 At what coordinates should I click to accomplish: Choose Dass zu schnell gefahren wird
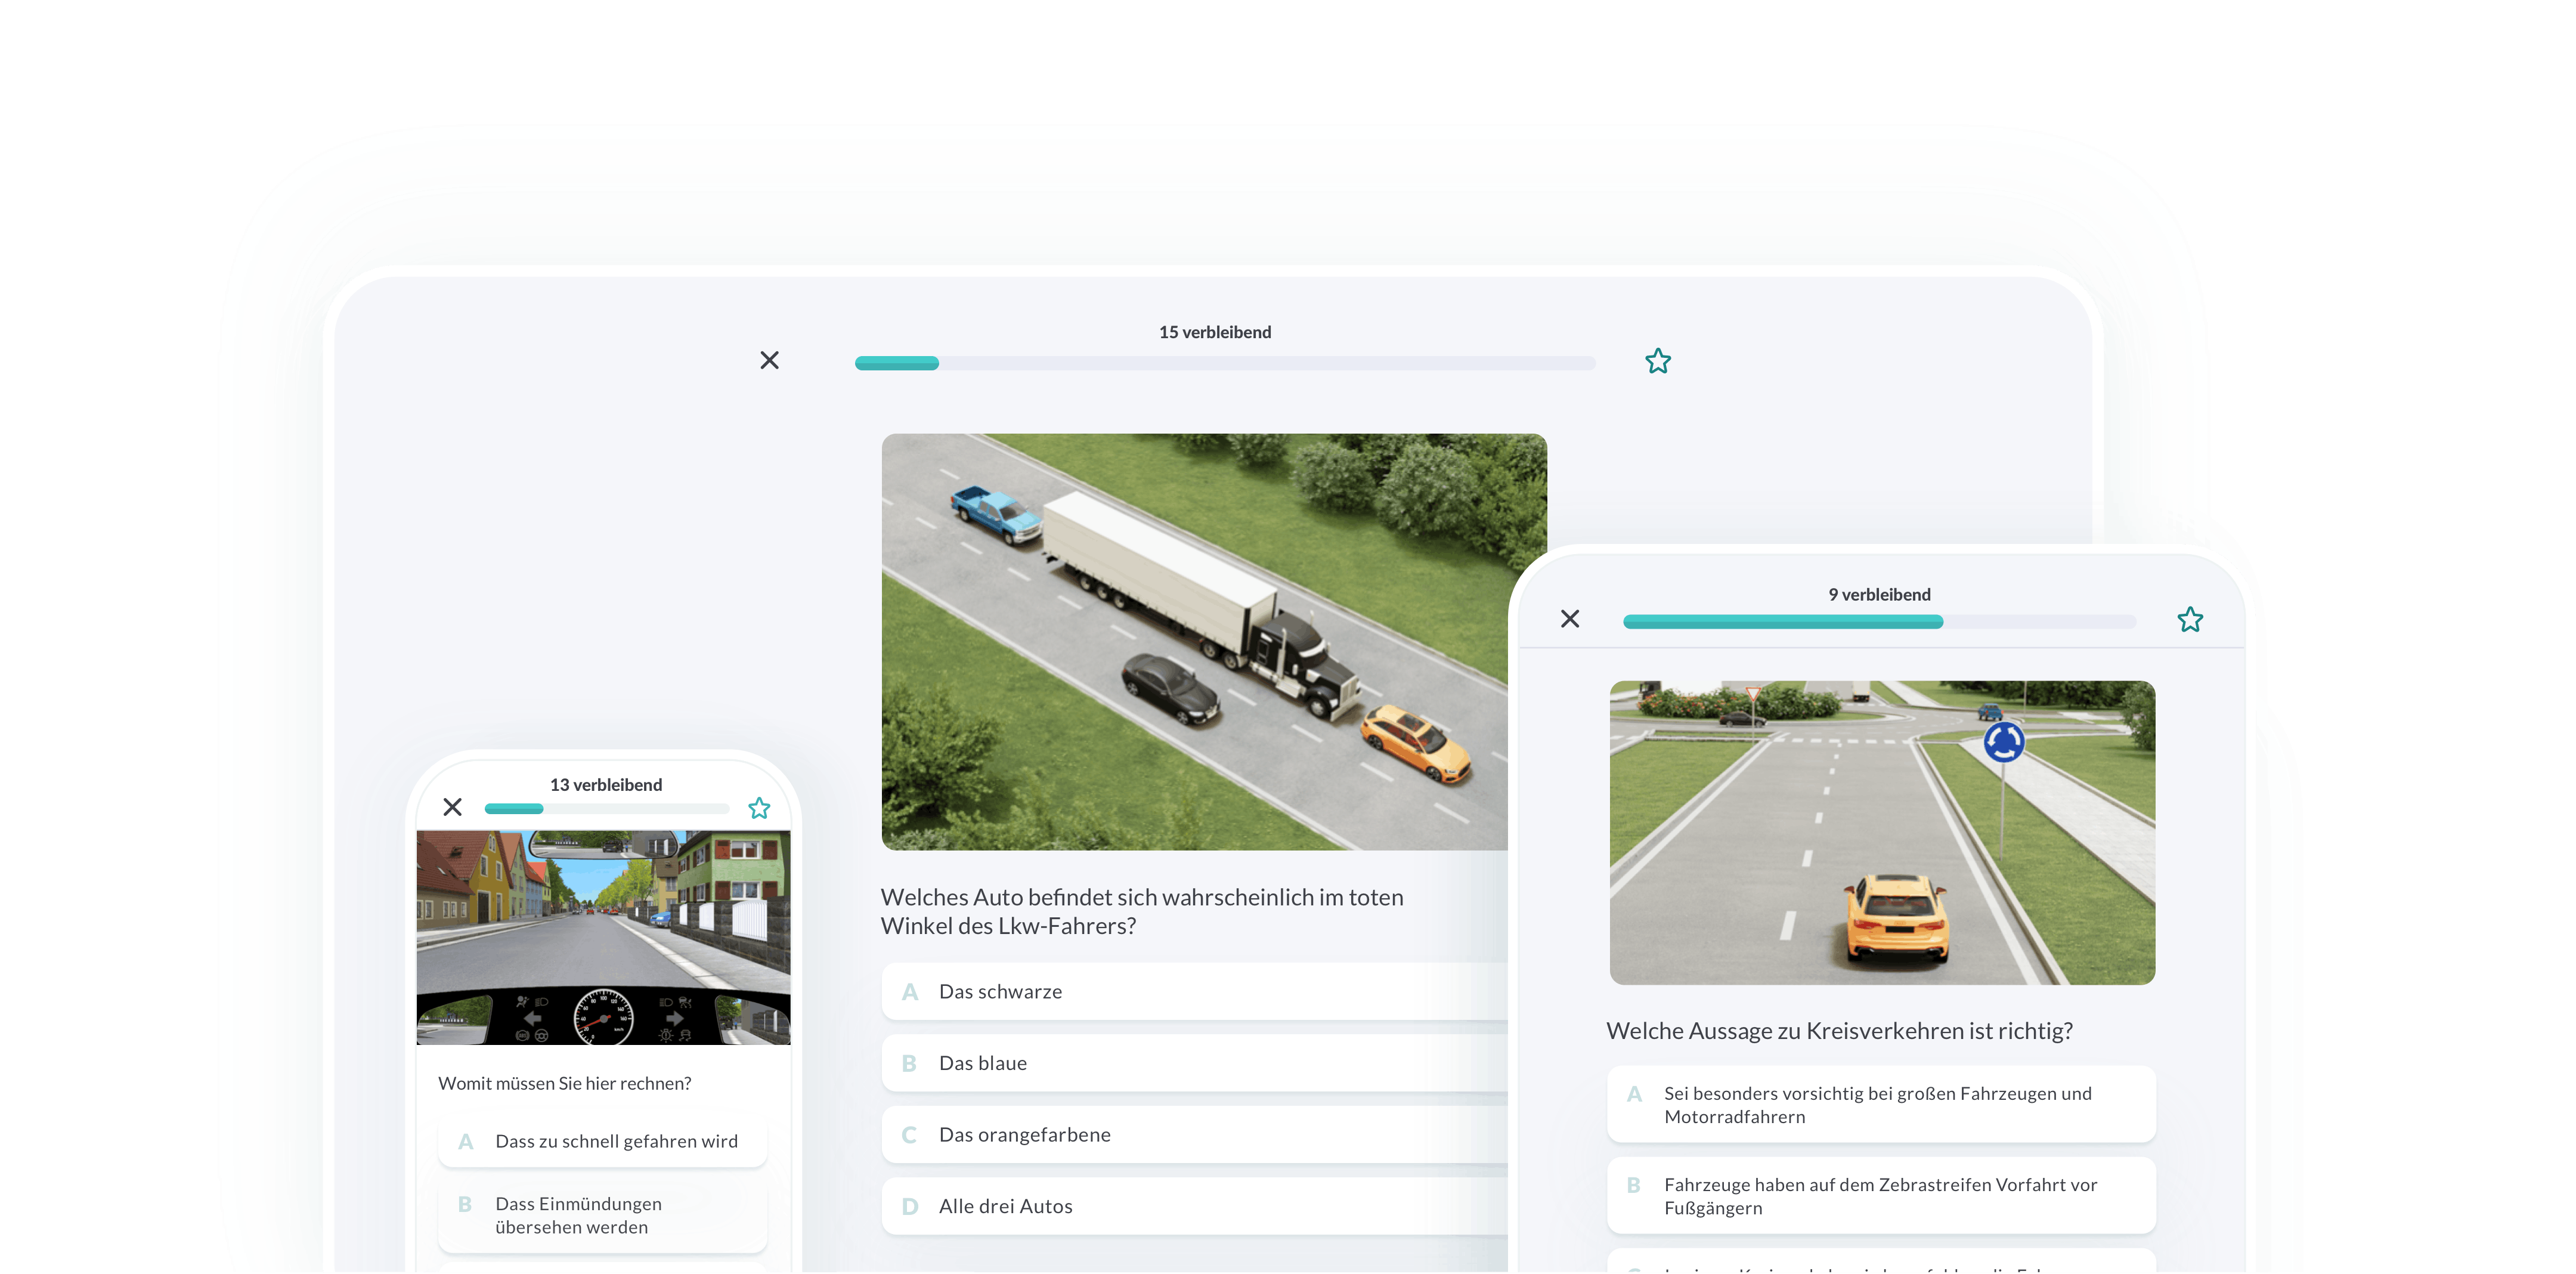coord(603,1141)
